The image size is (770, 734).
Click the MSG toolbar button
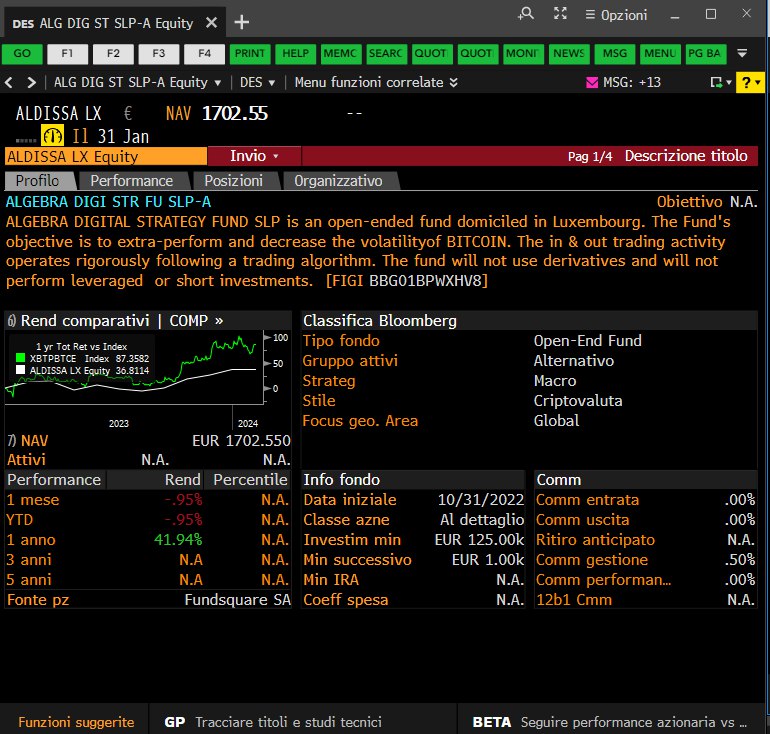(x=614, y=54)
